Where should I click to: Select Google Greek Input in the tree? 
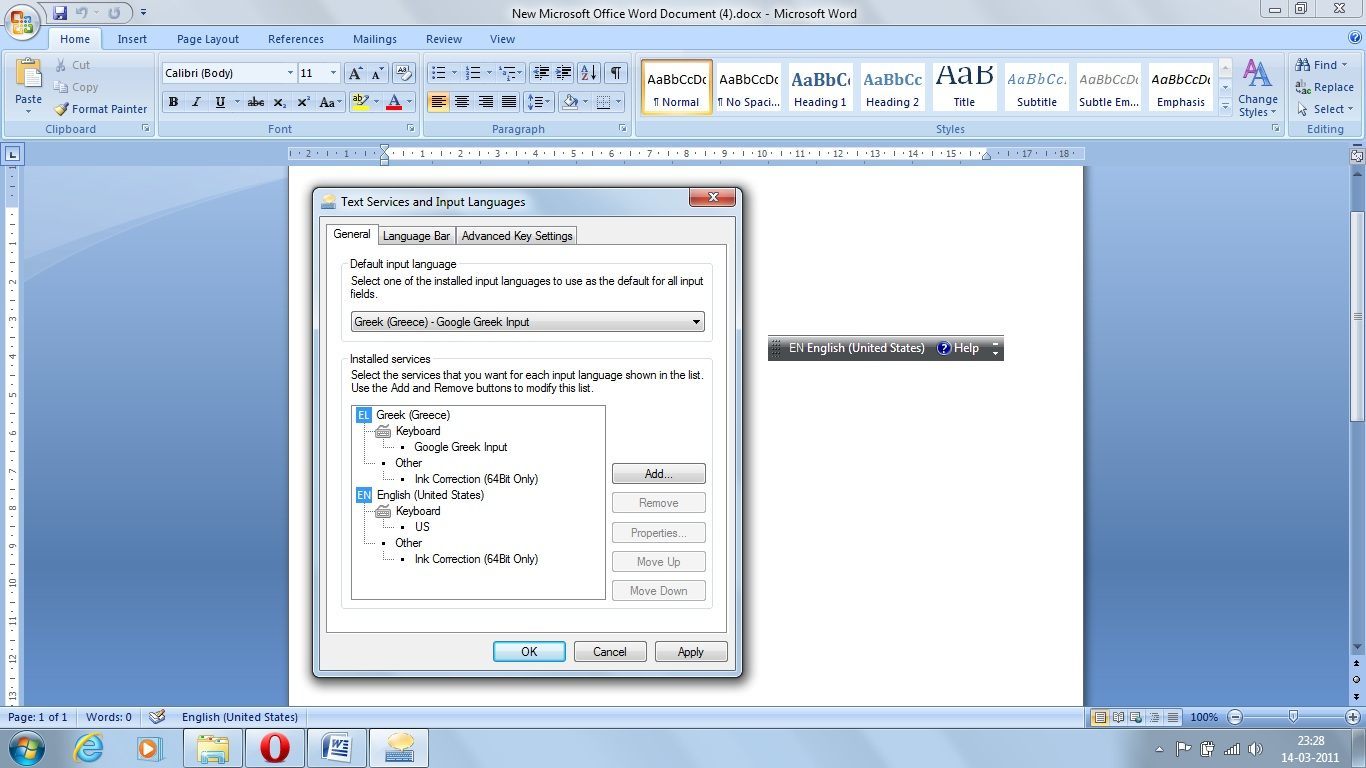tap(461, 447)
